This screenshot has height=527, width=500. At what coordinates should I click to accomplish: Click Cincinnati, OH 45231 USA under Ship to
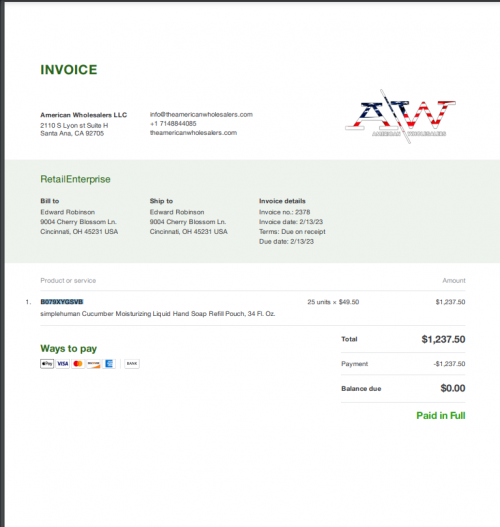pyautogui.click(x=189, y=232)
